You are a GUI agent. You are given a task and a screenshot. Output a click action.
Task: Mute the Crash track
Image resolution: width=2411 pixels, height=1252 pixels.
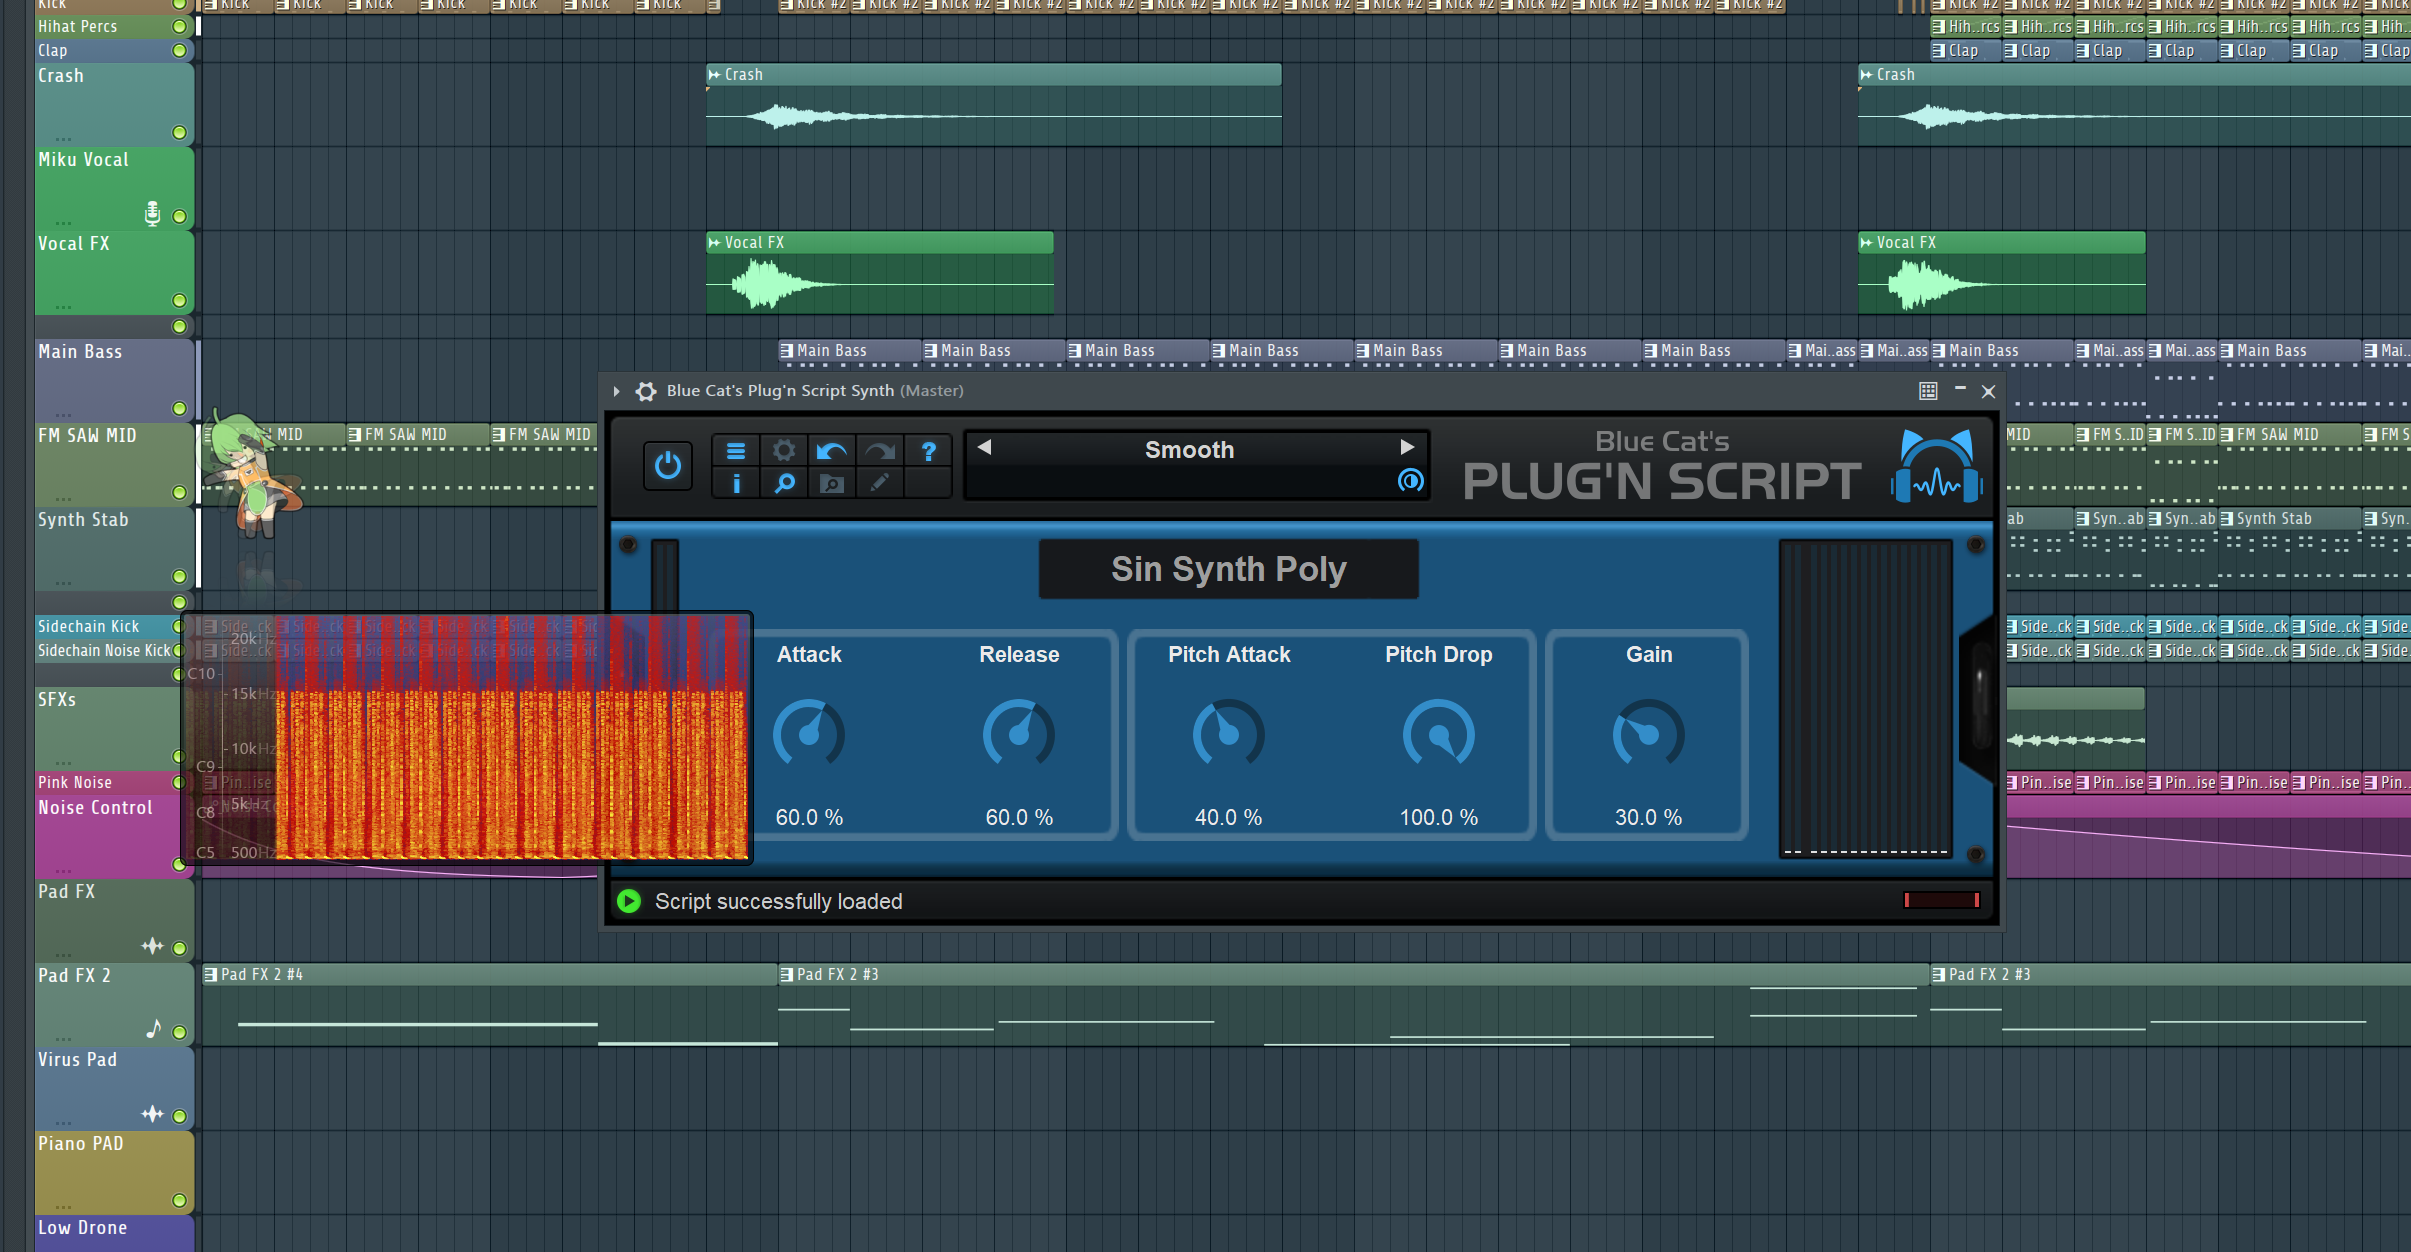[179, 132]
